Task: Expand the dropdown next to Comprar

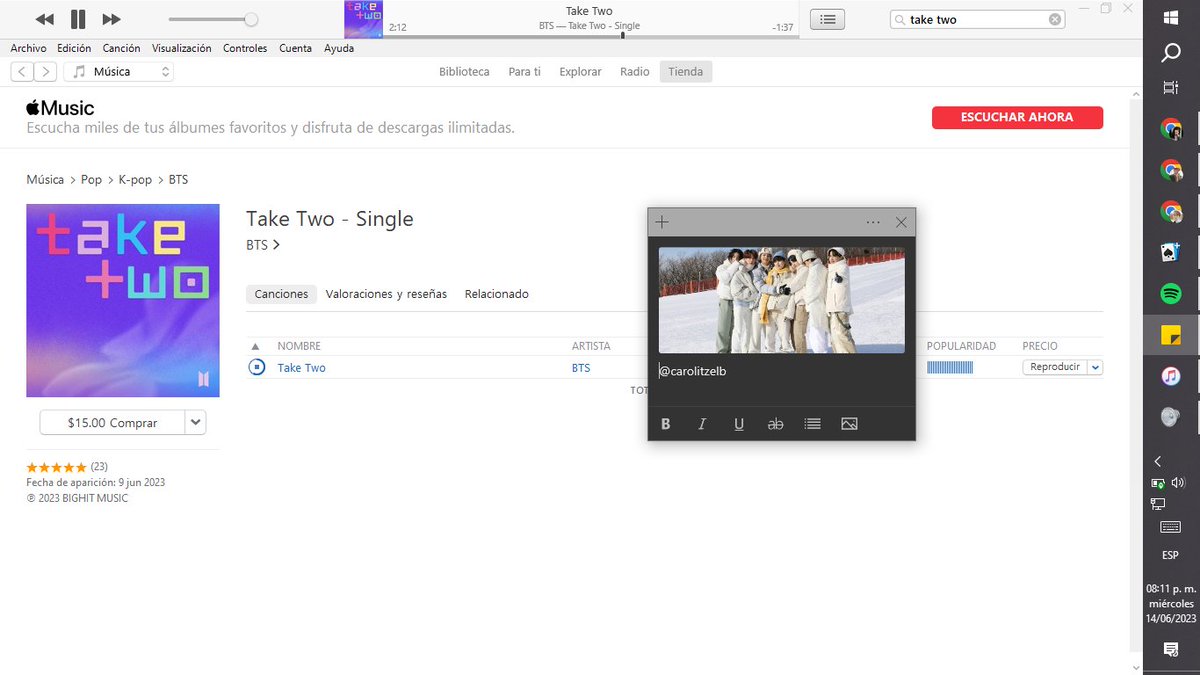Action: pyautogui.click(x=196, y=423)
